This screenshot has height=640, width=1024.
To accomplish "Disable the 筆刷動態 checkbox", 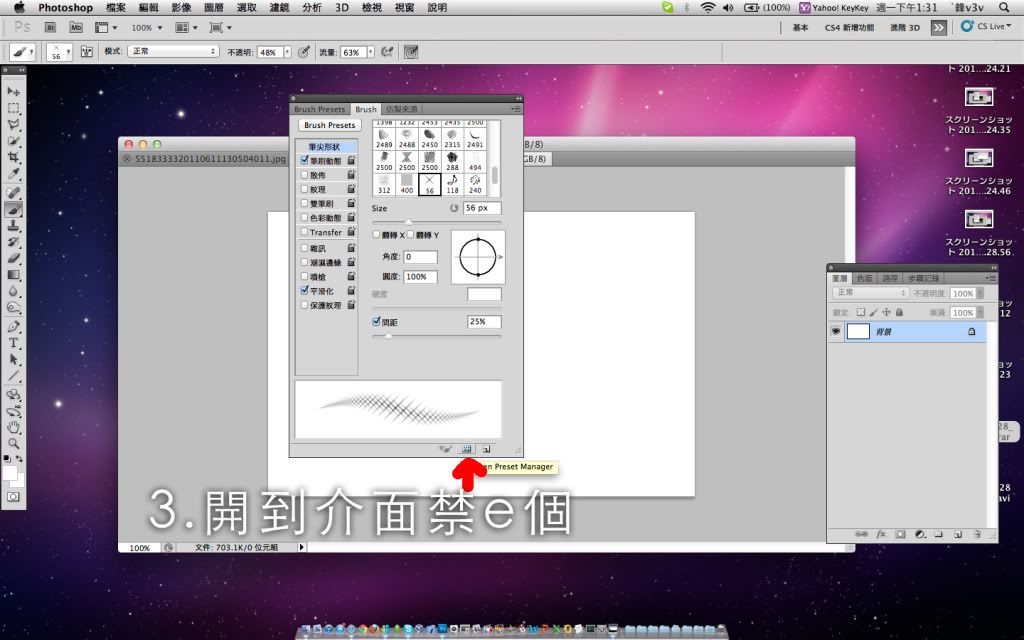I will 305,160.
